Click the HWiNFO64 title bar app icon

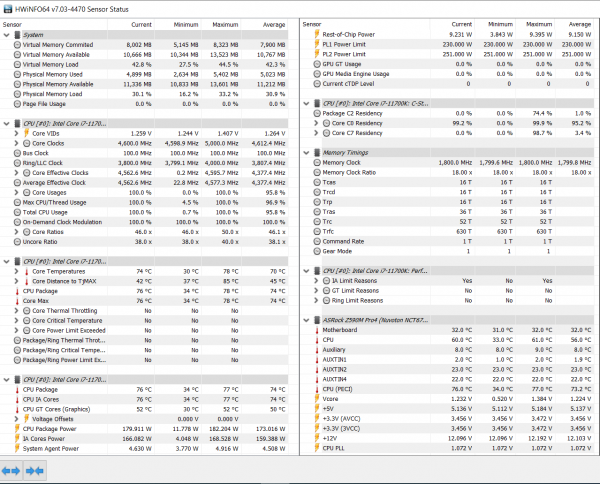7,9
